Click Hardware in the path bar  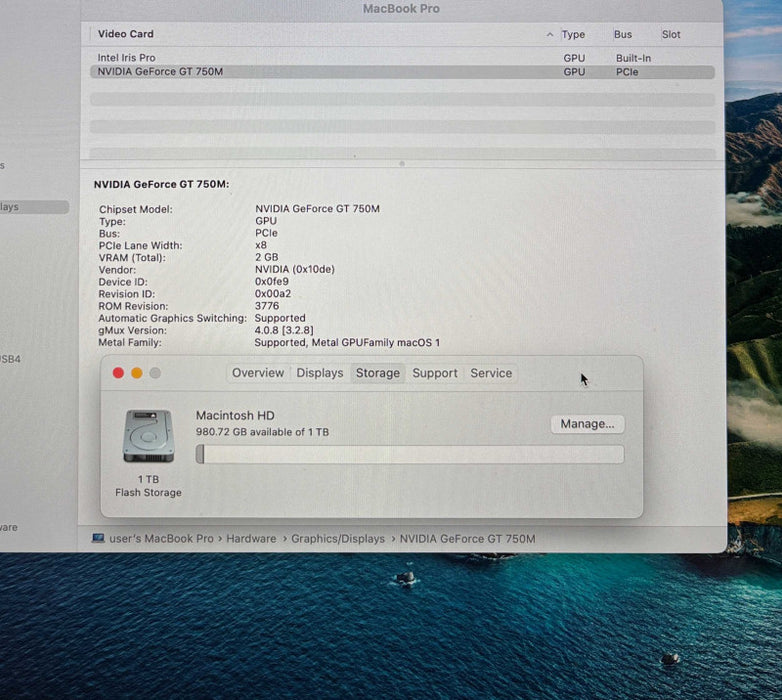click(251, 538)
